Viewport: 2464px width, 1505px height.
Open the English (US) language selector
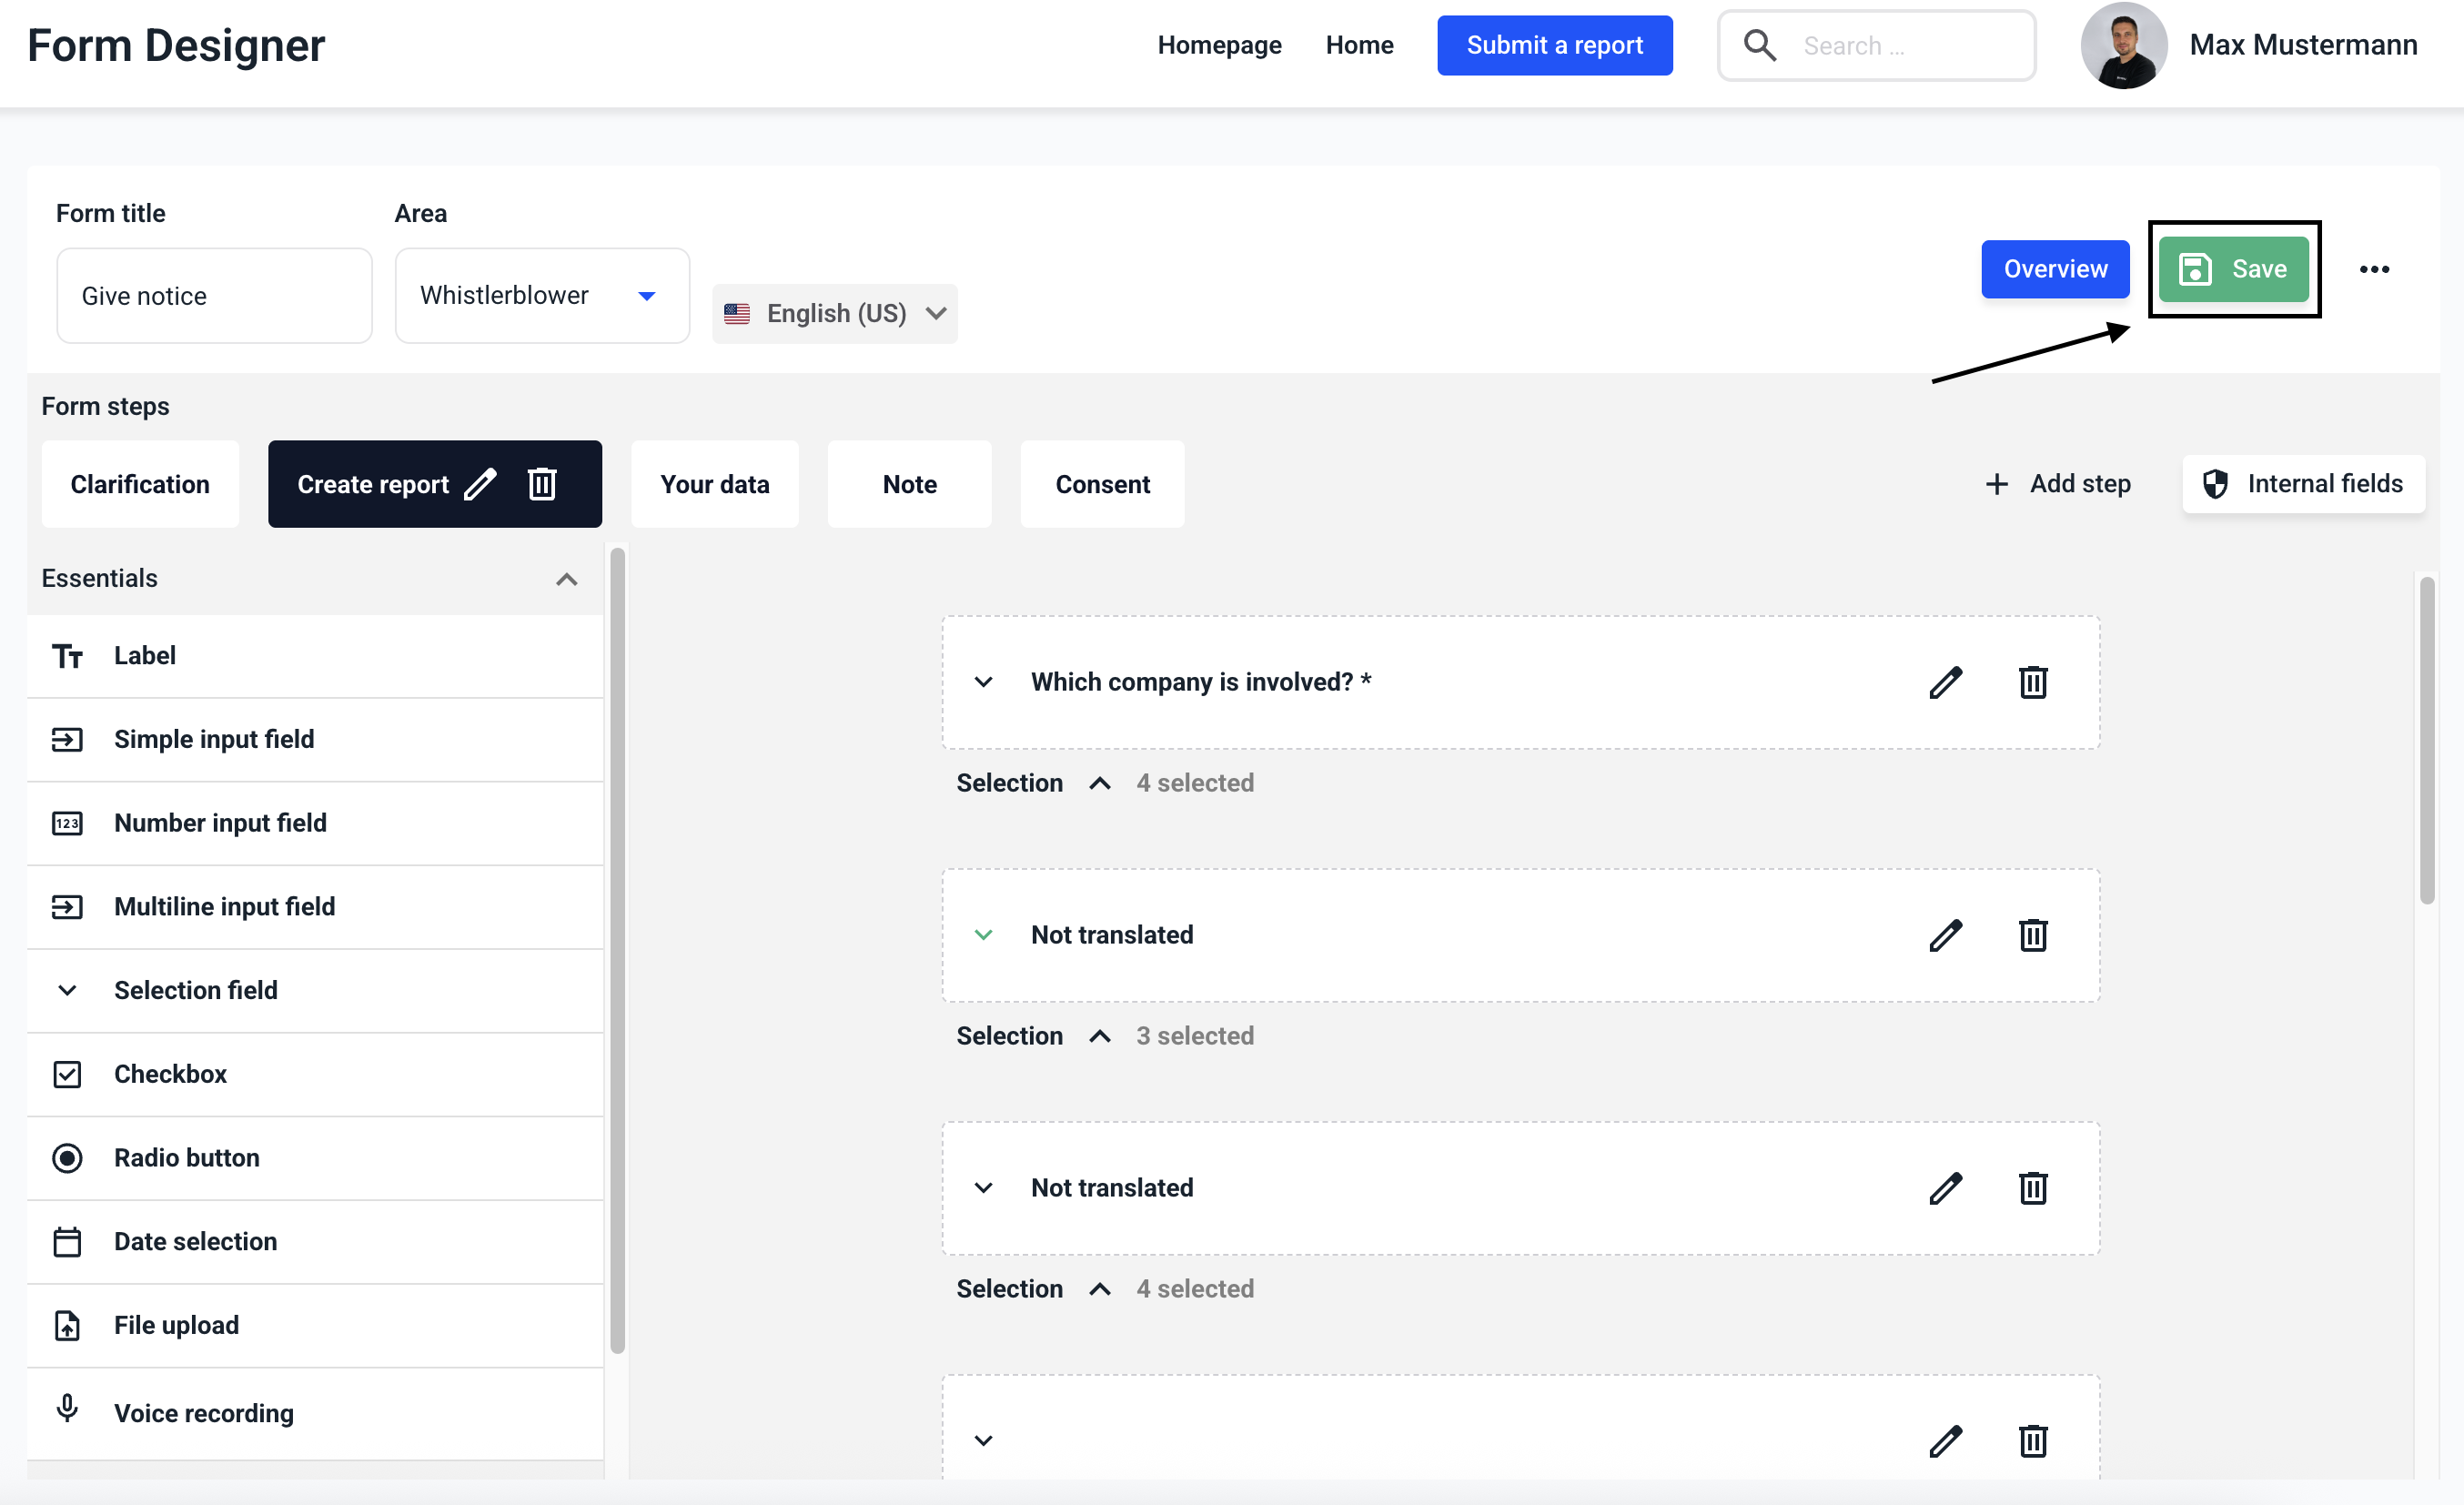835,314
